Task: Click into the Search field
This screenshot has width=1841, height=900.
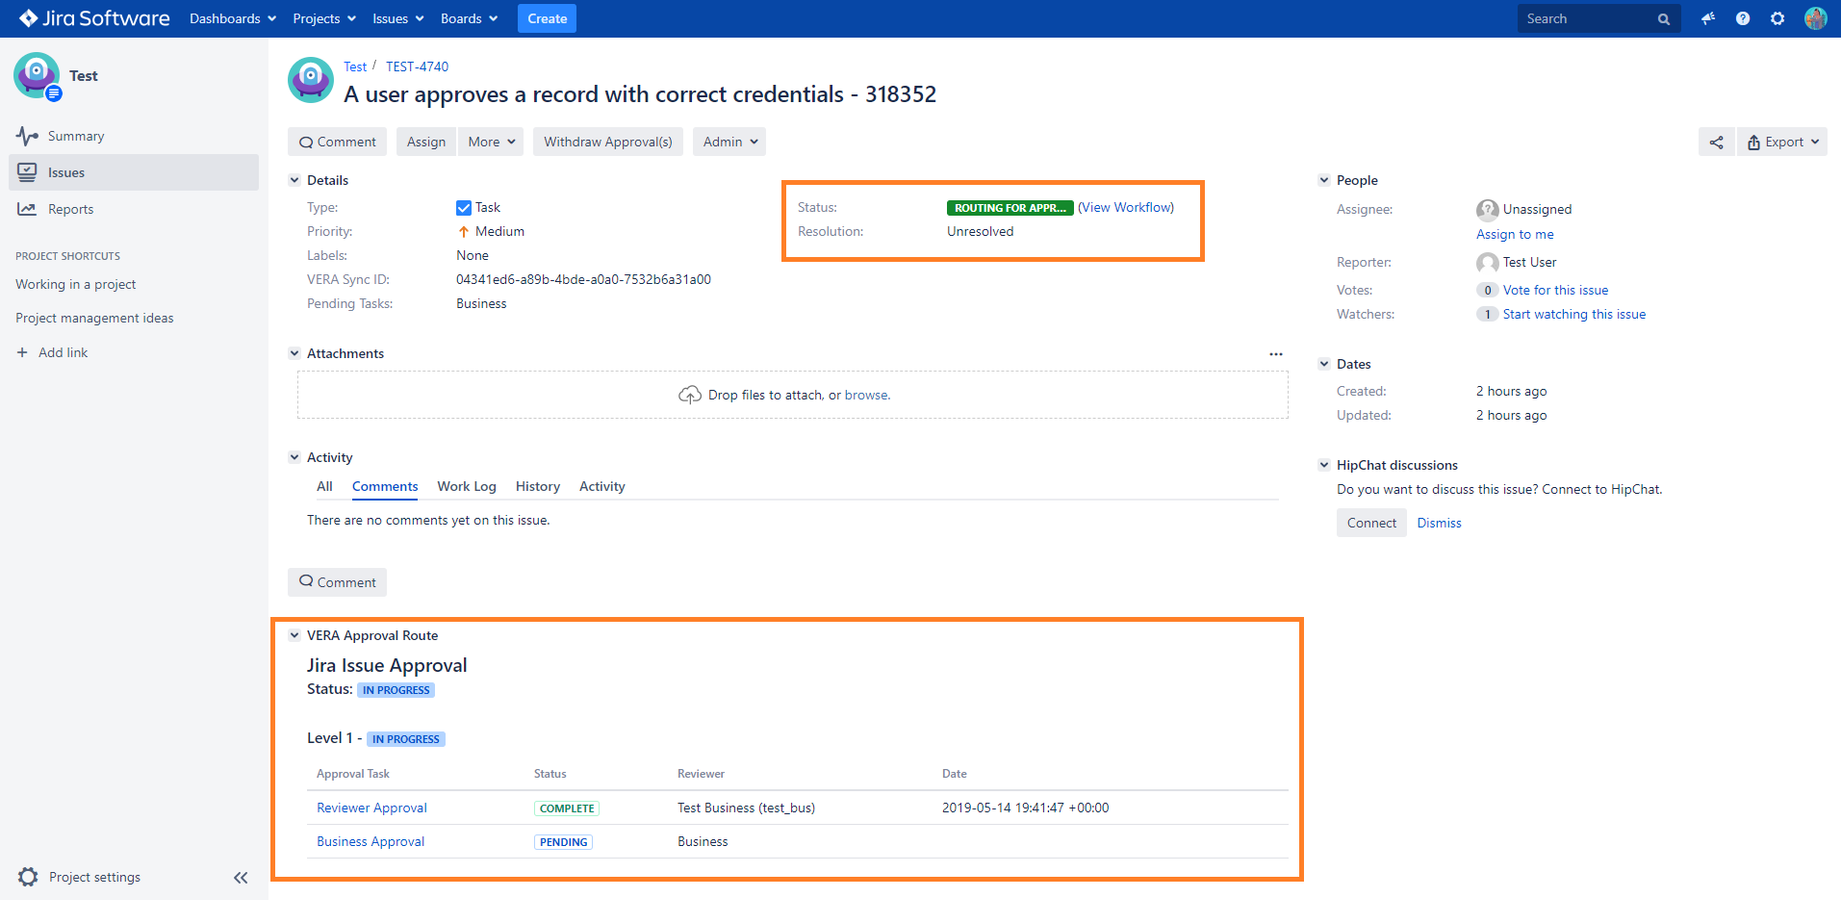Action: tap(1587, 19)
